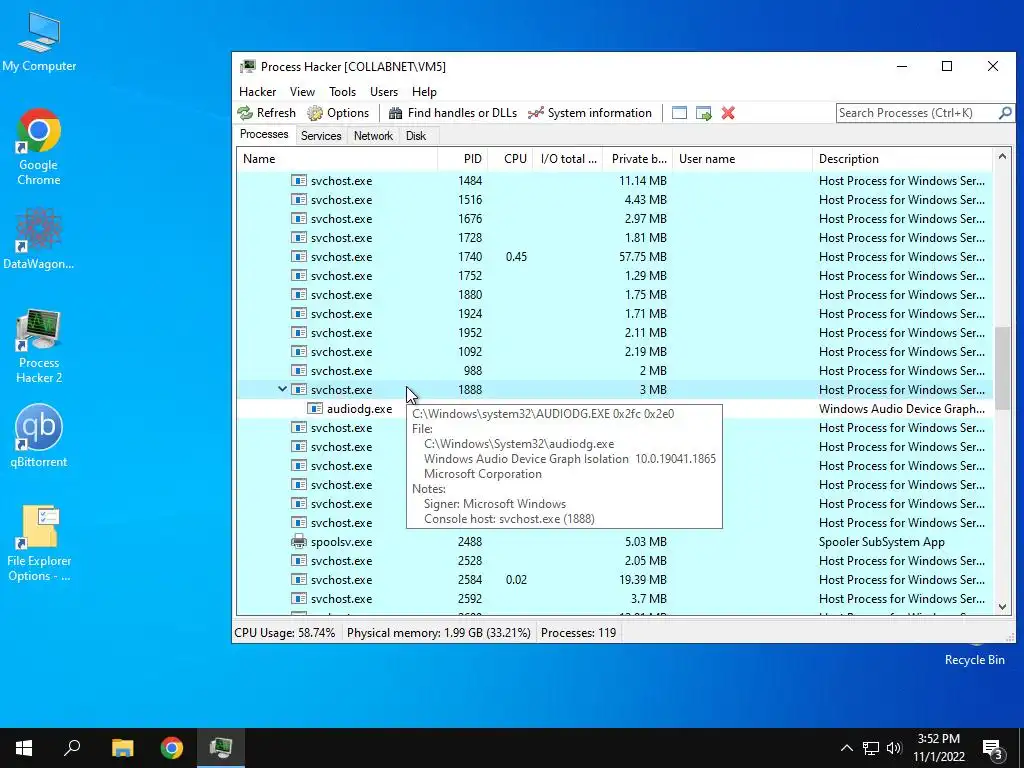Select svchost.exe with PID 988
Viewport: 1024px width, 768px height.
[615, 371]
